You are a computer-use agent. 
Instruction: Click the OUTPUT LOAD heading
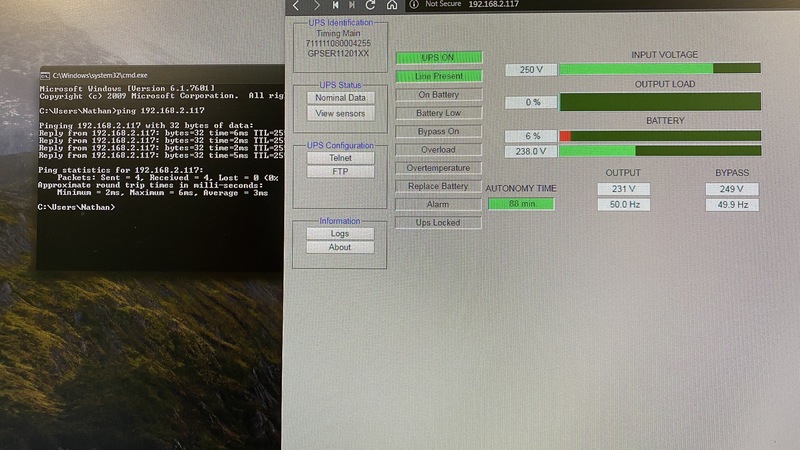(665, 84)
